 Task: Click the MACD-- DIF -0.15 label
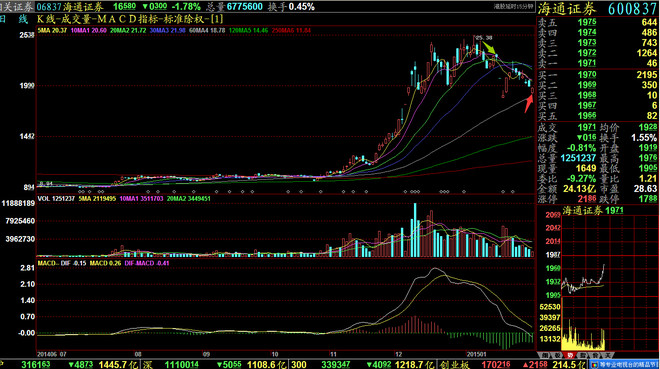62,263
